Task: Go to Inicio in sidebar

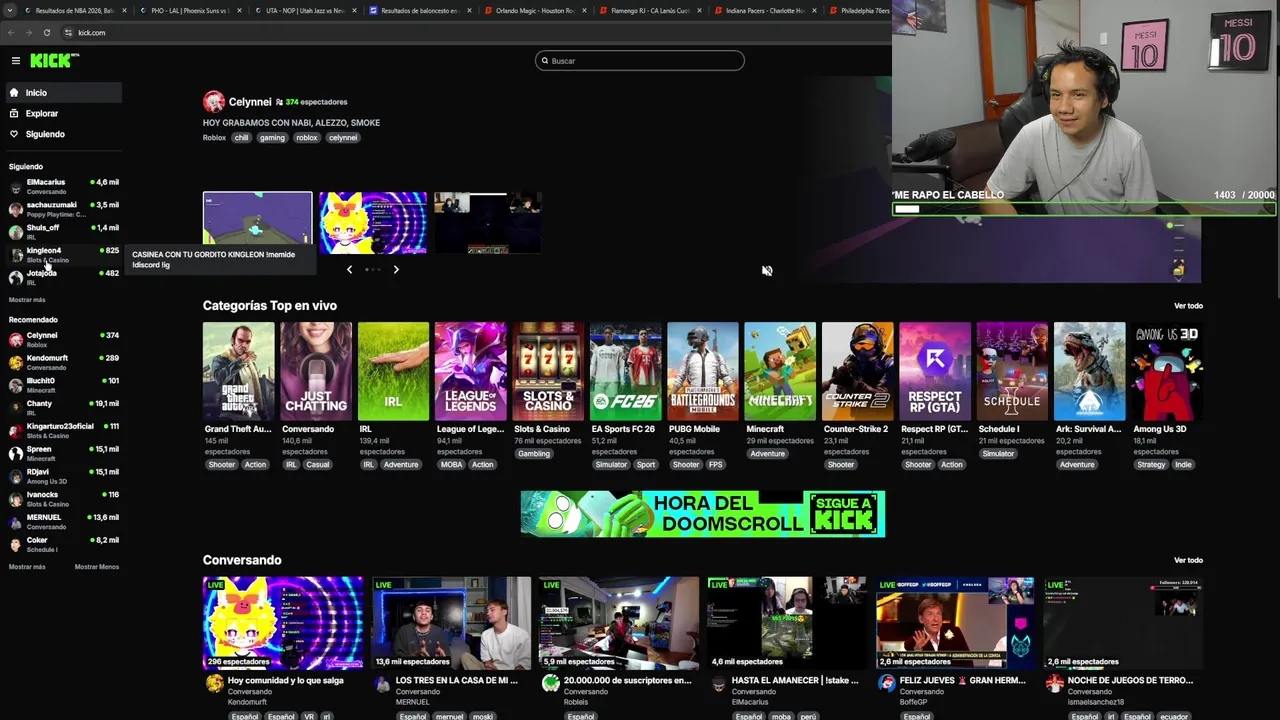Action: 62,93
